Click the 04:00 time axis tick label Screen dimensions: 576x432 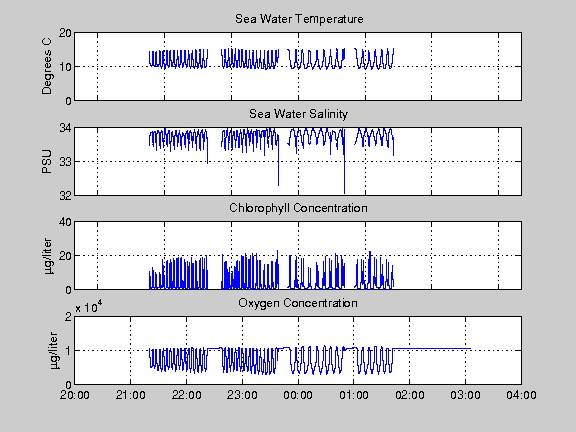click(521, 395)
